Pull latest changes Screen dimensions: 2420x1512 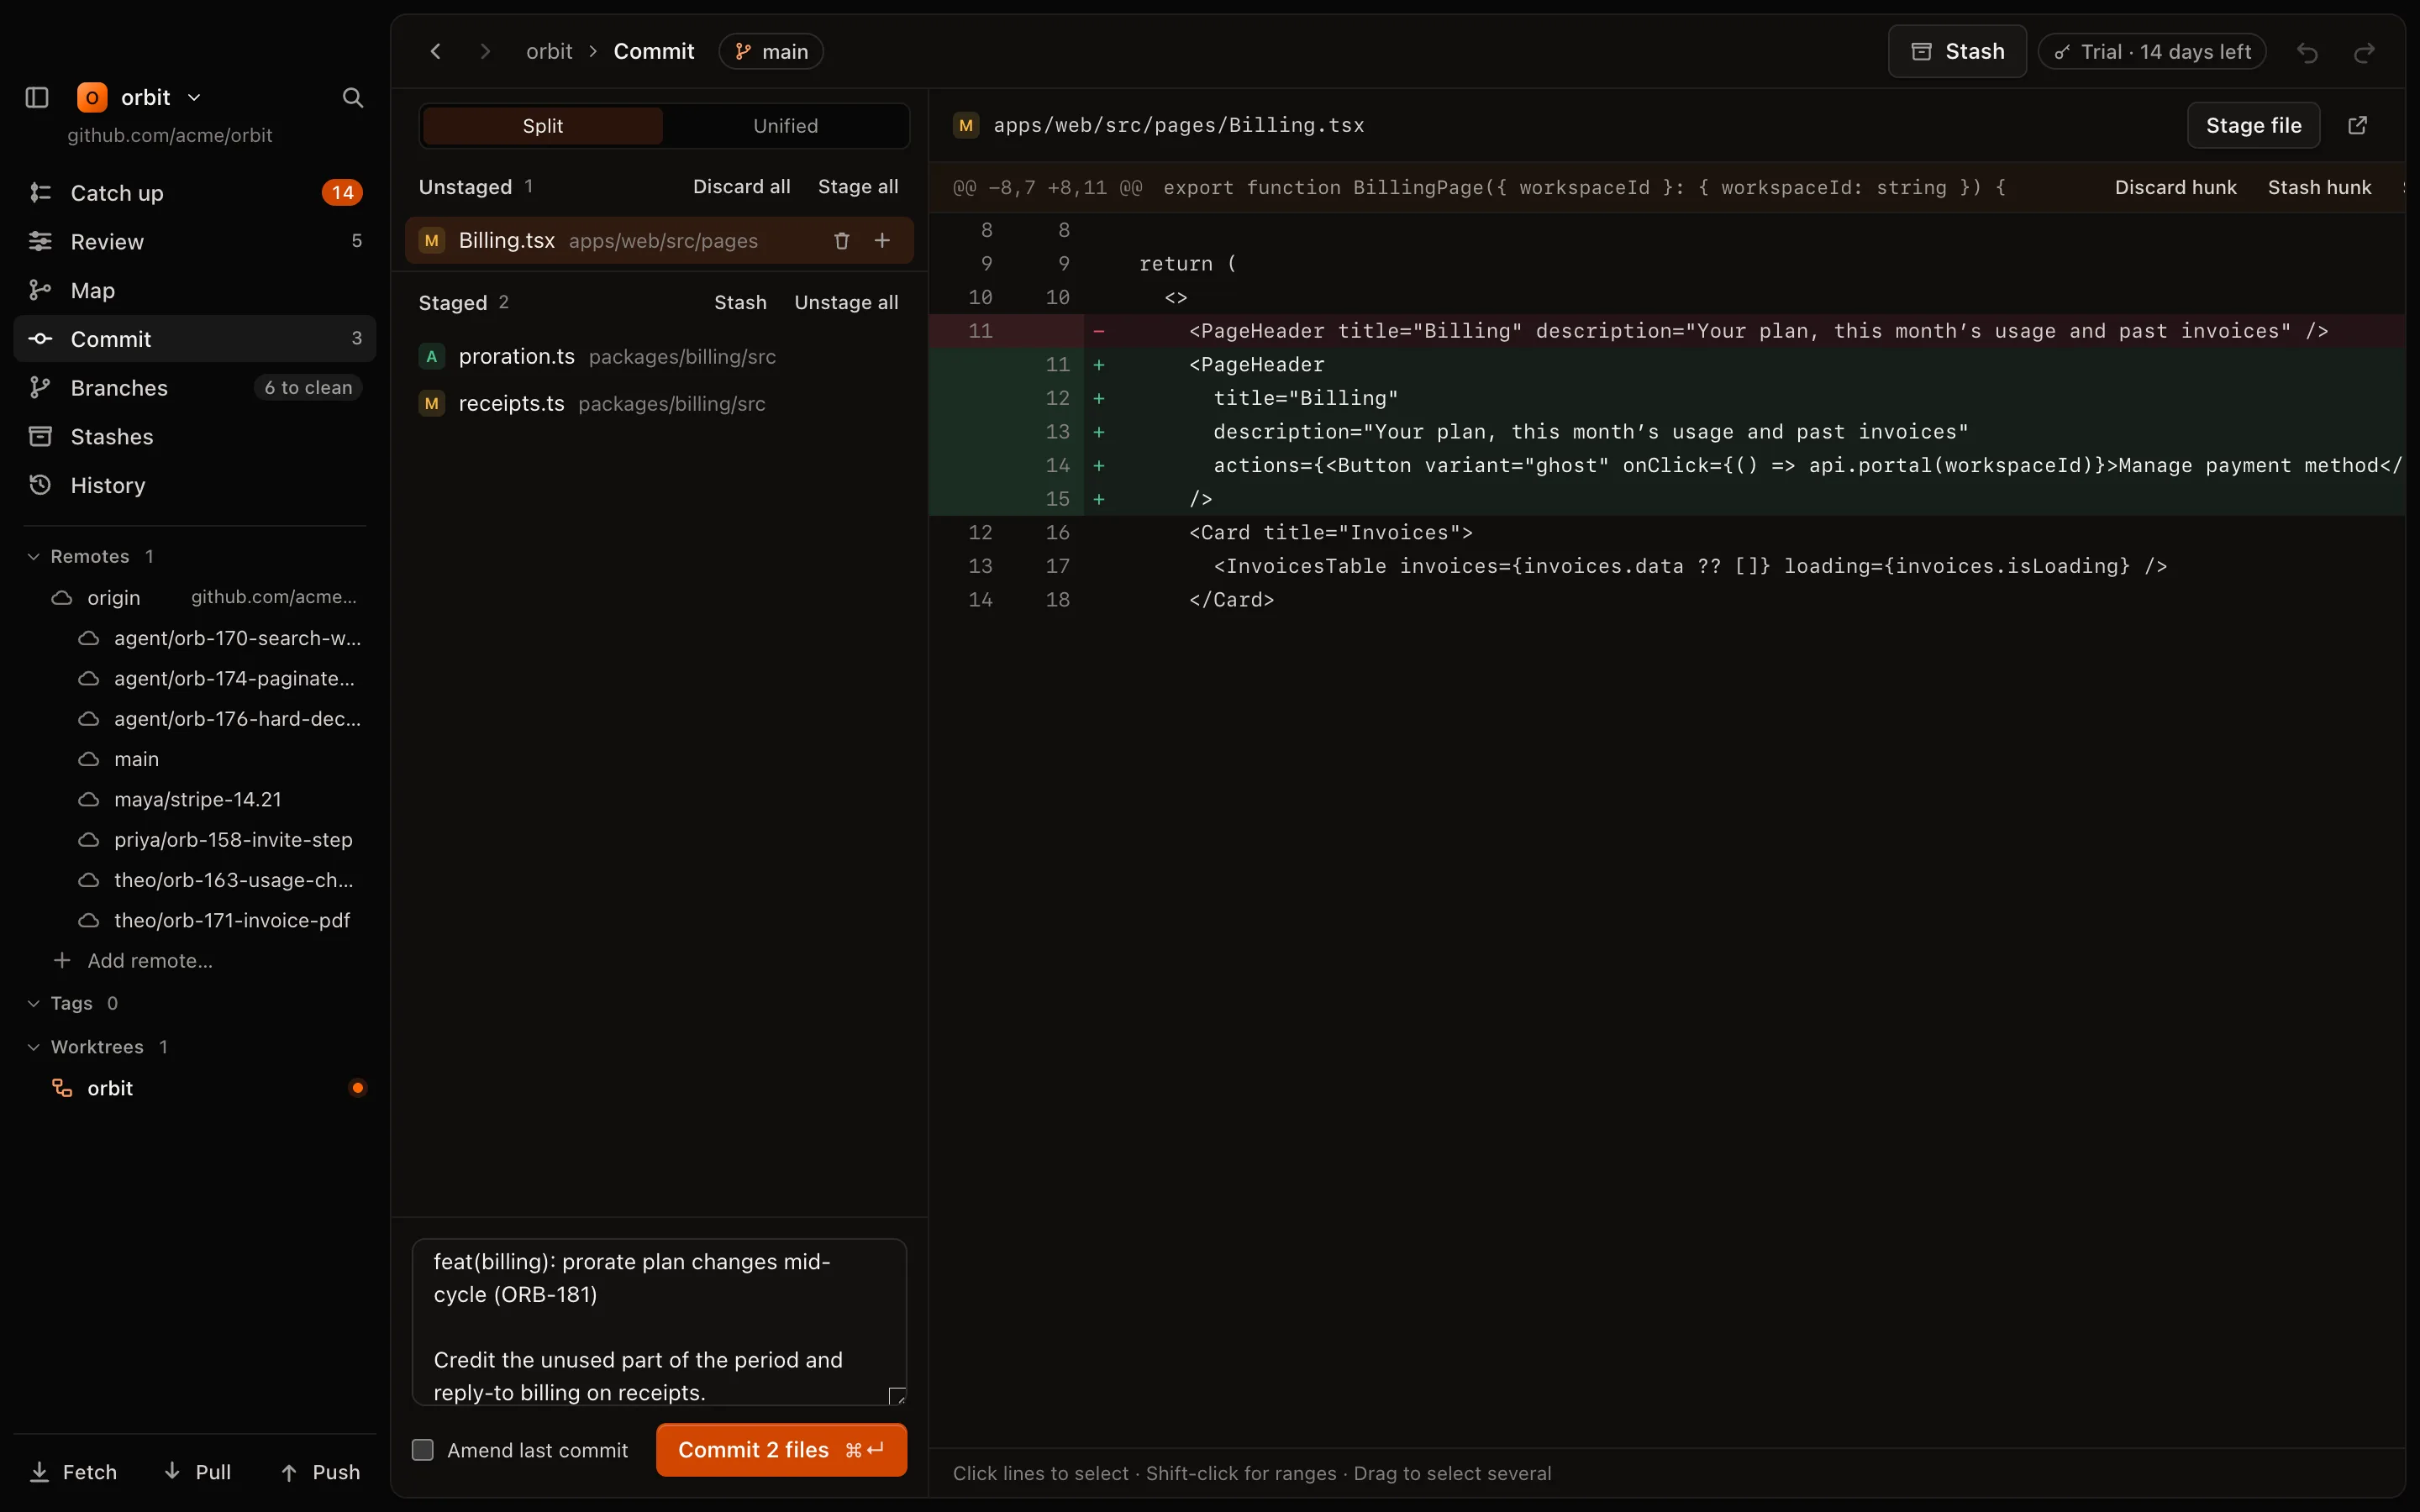[198, 1472]
